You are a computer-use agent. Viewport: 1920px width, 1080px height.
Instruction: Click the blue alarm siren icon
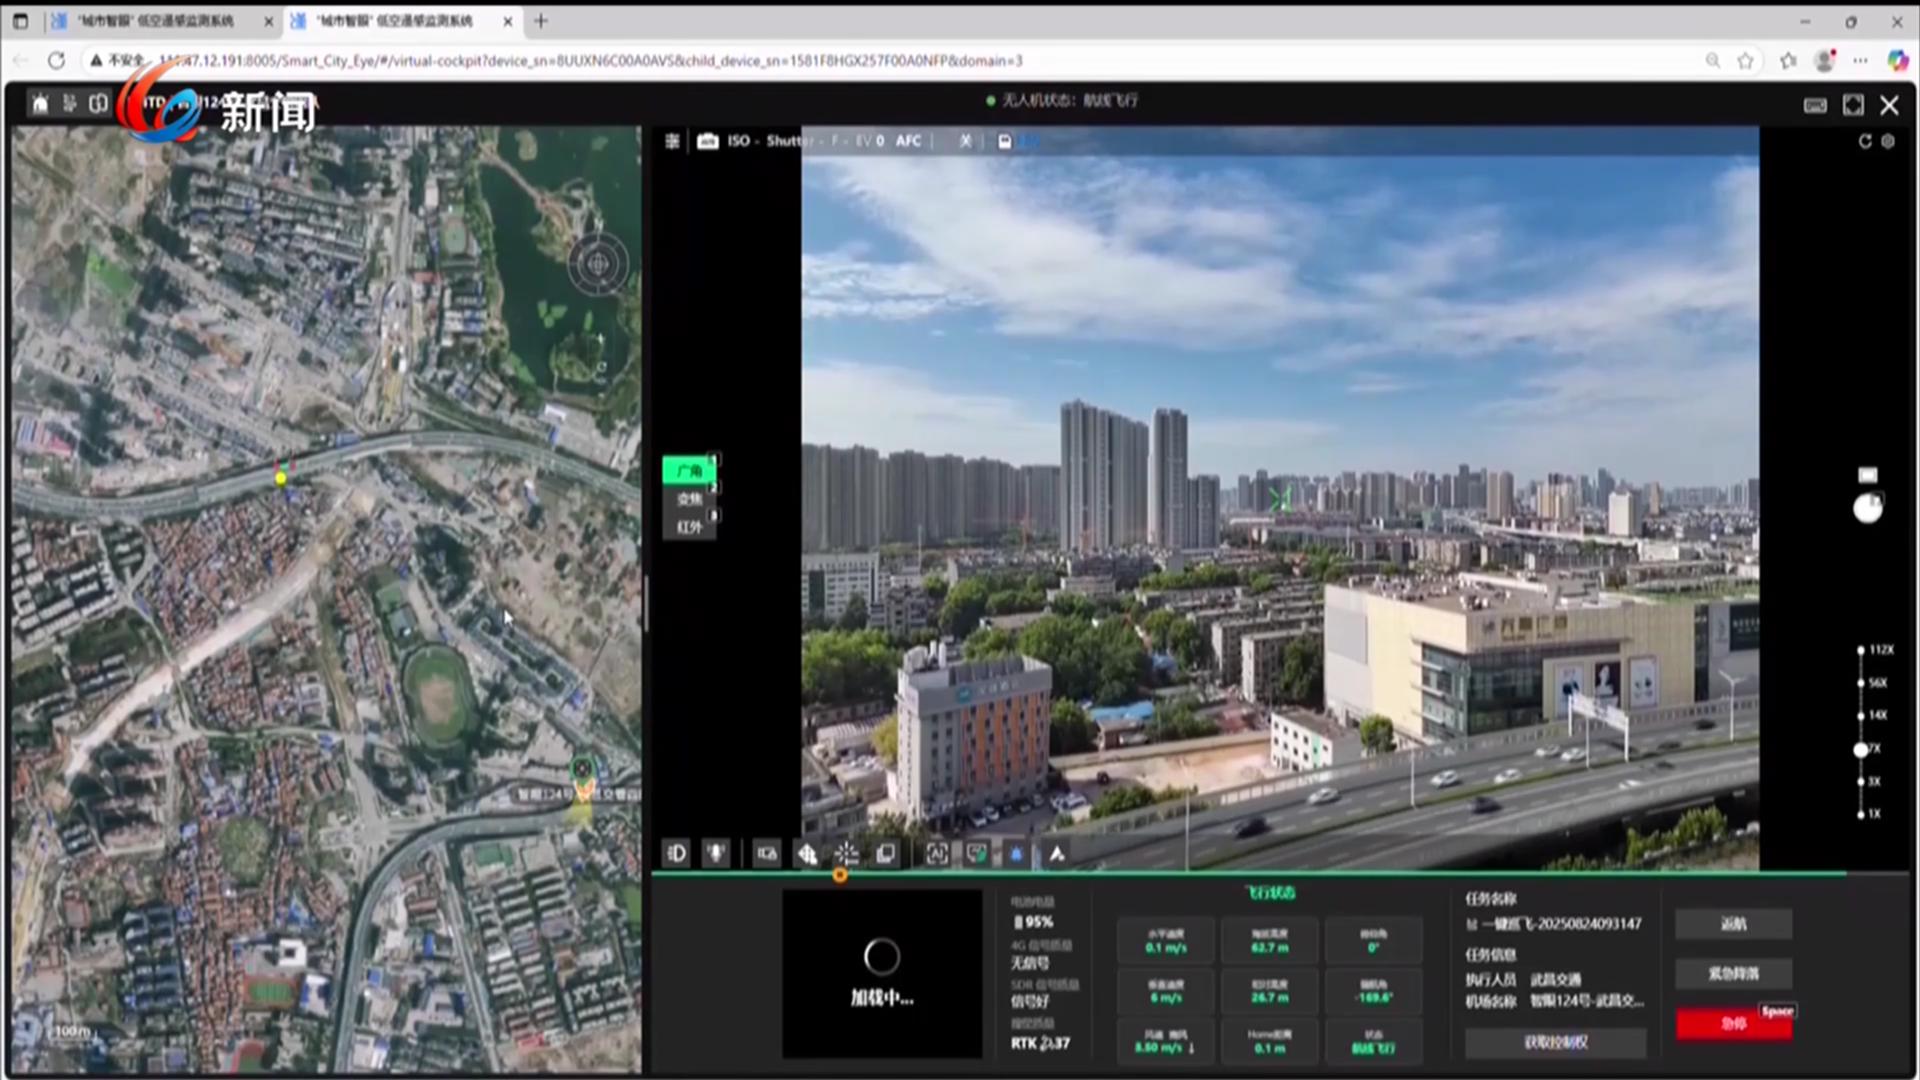pyautogui.click(x=1016, y=853)
